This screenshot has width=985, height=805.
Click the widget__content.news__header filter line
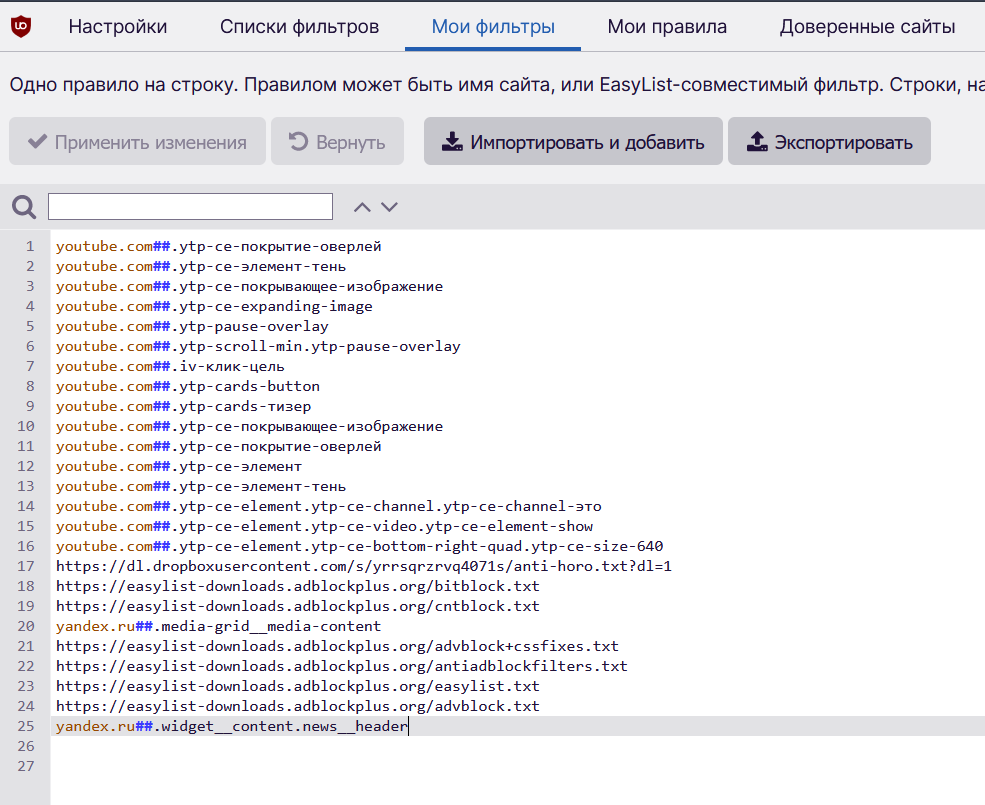point(232,726)
